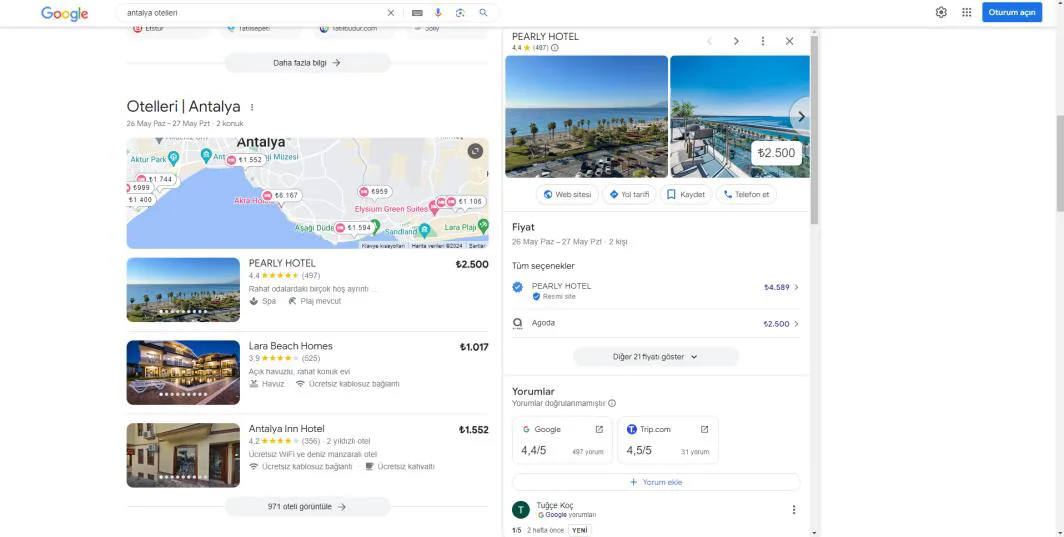Select the ₺1.552 price pin on the map
Screen dimensions: 1064x537
coord(245,160)
